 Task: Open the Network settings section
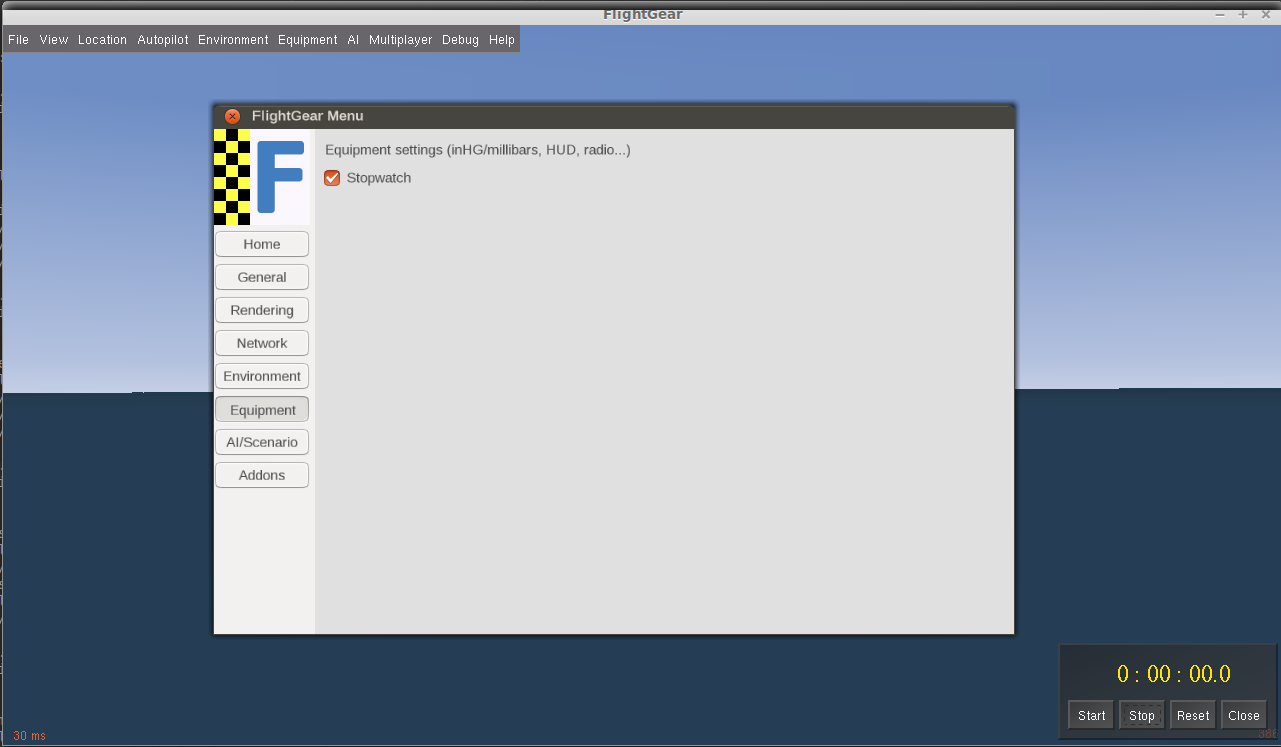pyautogui.click(x=262, y=343)
